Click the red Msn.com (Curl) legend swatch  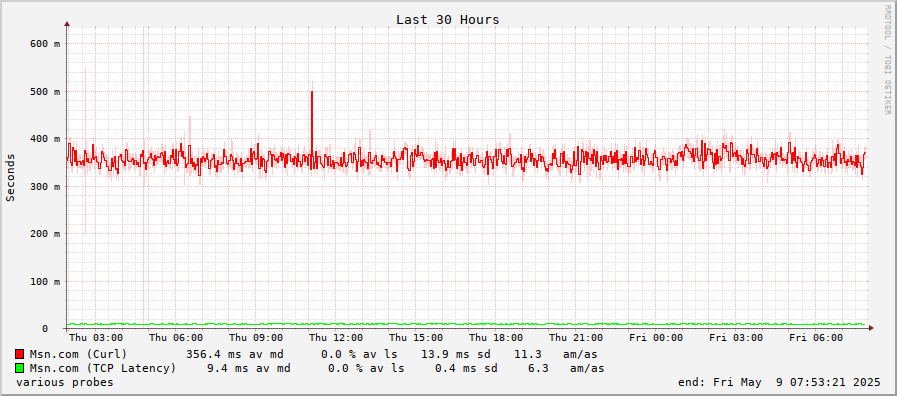[20, 354]
